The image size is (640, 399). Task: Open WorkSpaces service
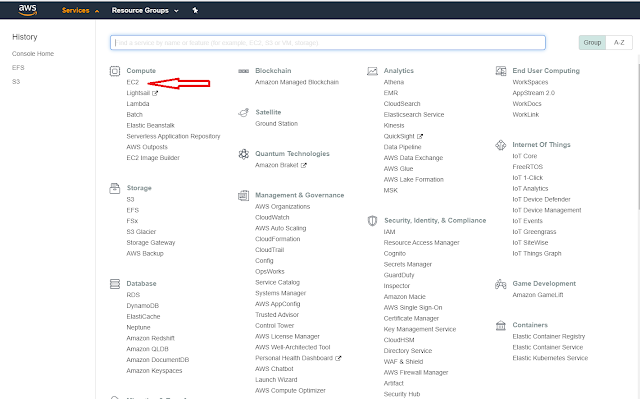(x=530, y=82)
